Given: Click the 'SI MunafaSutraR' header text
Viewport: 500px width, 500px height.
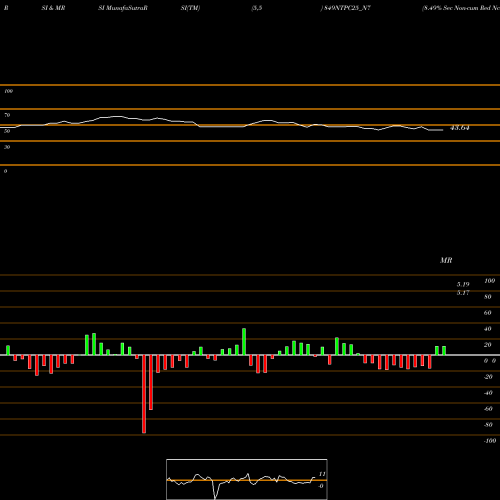Looking at the screenshot, I should [123, 8].
